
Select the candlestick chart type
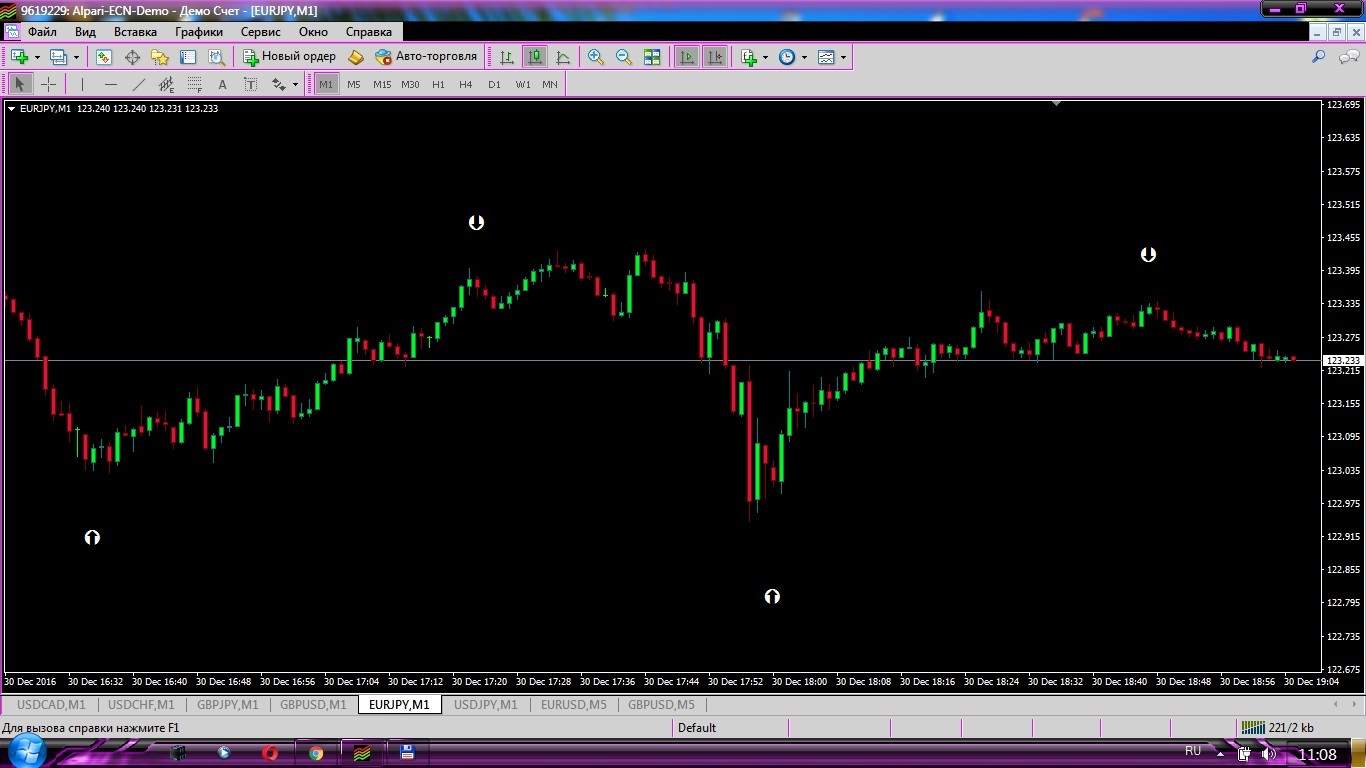coord(535,57)
